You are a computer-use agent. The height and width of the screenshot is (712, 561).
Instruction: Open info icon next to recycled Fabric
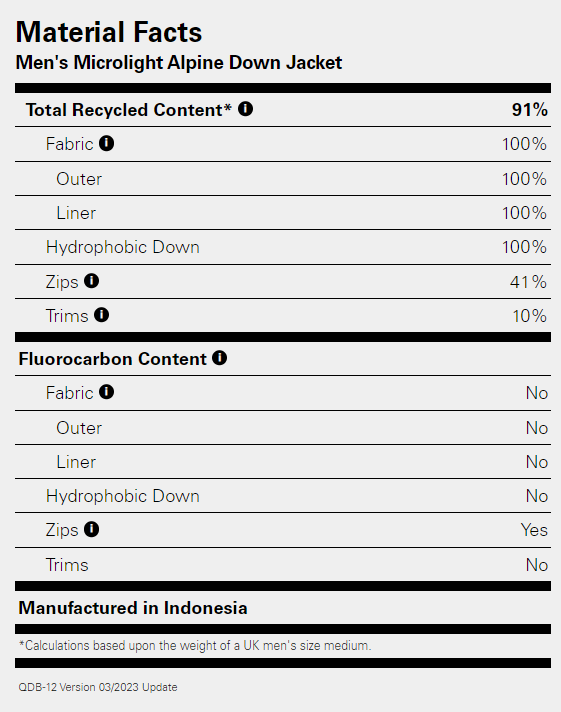[x=107, y=143]
